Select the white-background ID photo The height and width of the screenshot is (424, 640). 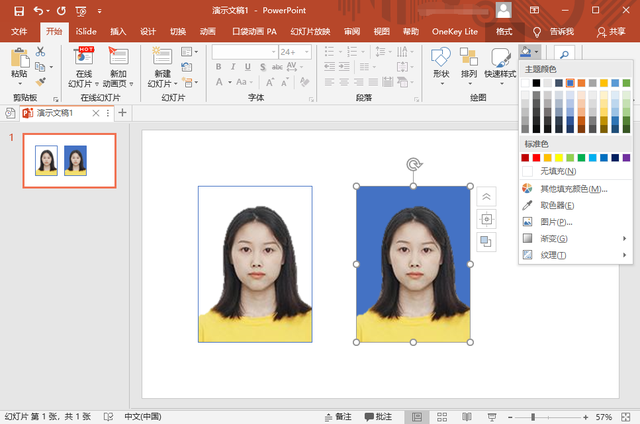[255, 264]
